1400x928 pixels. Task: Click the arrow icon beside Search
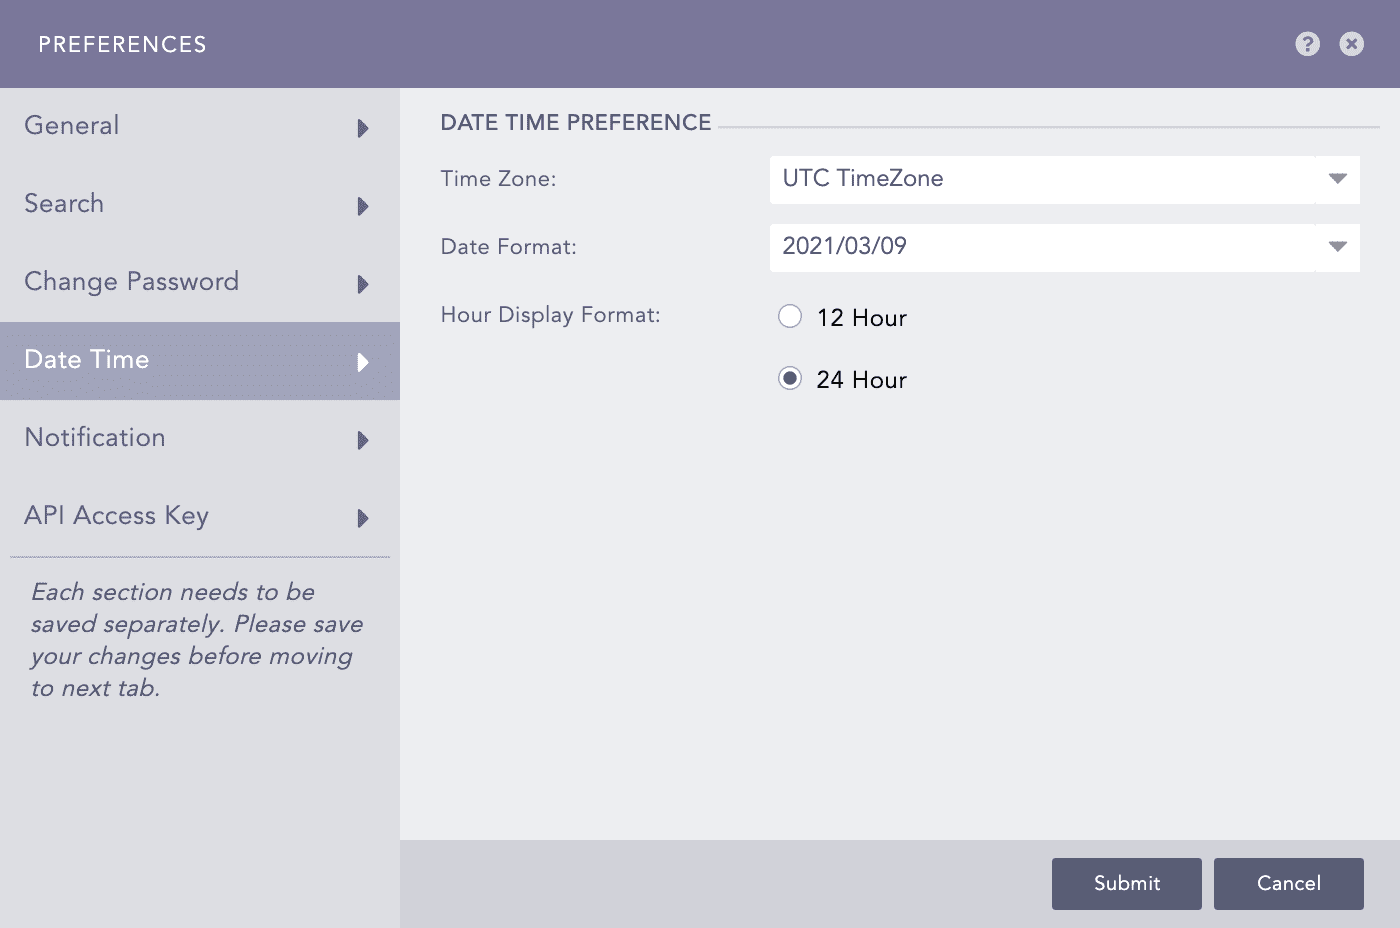(x=363, y=206)
